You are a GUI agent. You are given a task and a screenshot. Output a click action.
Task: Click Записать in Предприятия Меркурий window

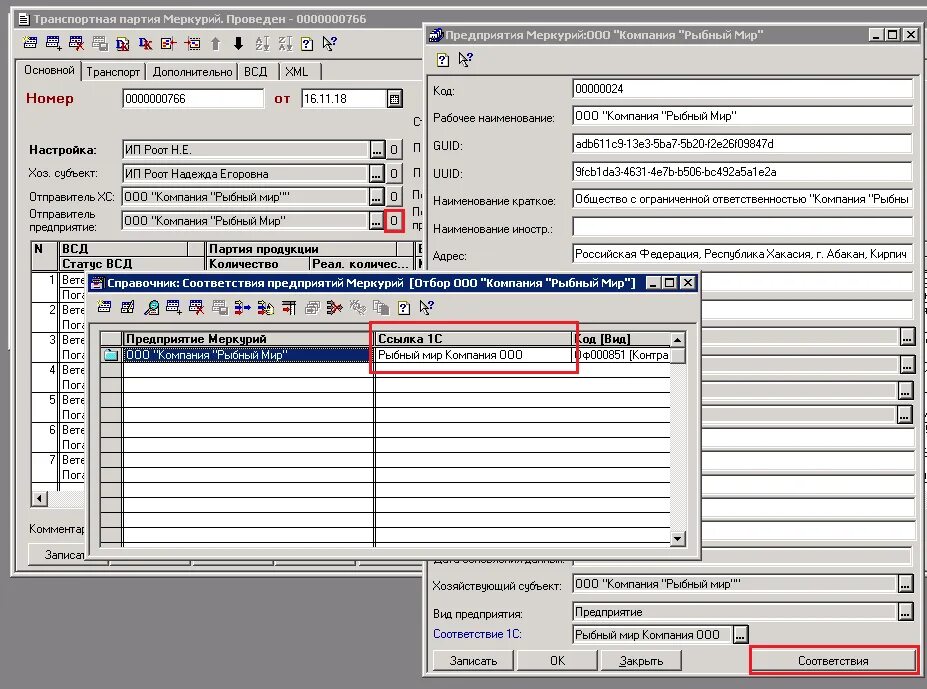pos(474,661)
